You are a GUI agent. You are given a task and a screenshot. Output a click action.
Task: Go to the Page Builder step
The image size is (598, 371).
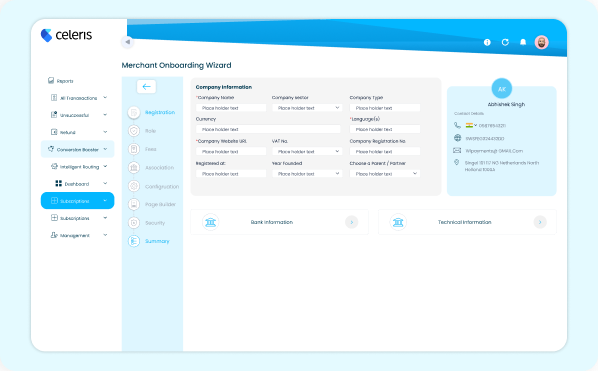[x=152, y=204]
